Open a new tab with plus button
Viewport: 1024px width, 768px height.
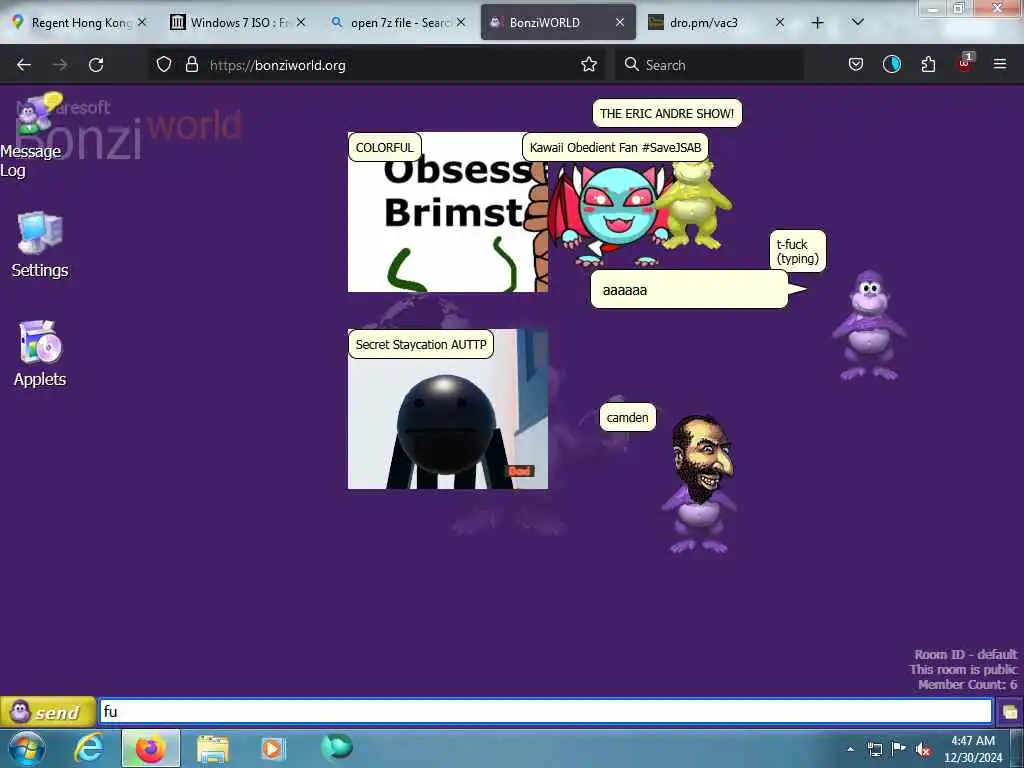point(817,23)
